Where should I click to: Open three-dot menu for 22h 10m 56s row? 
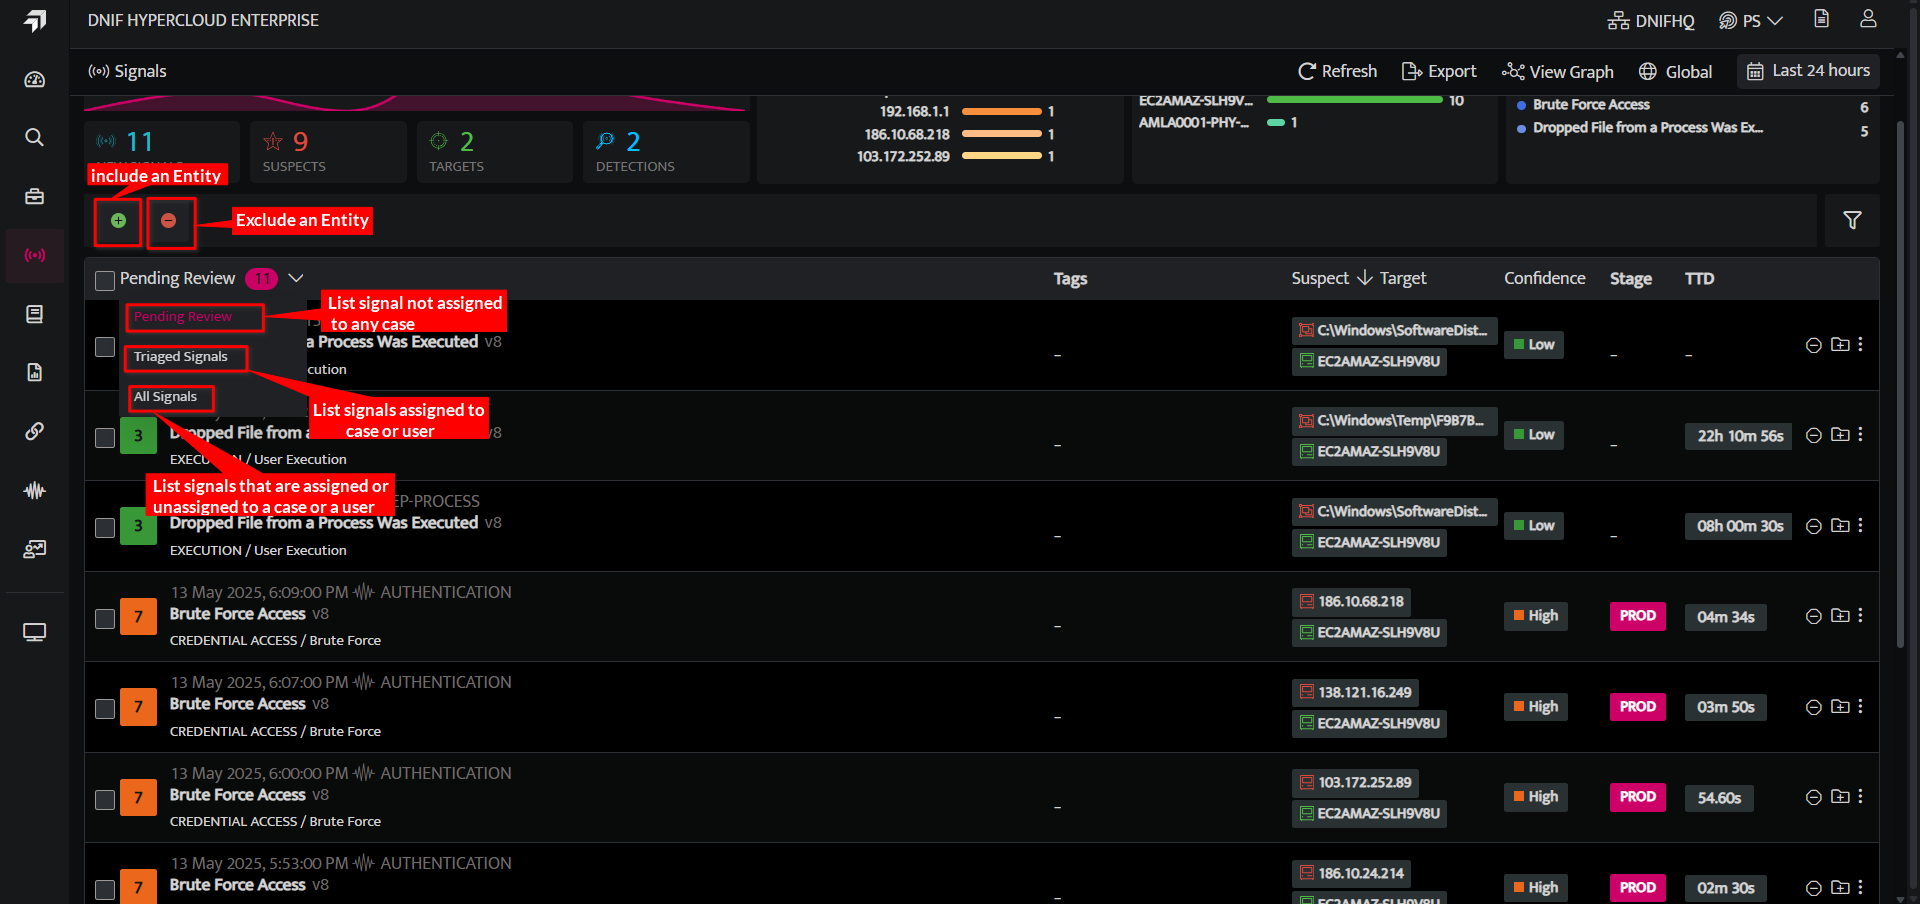point(1860,435)
